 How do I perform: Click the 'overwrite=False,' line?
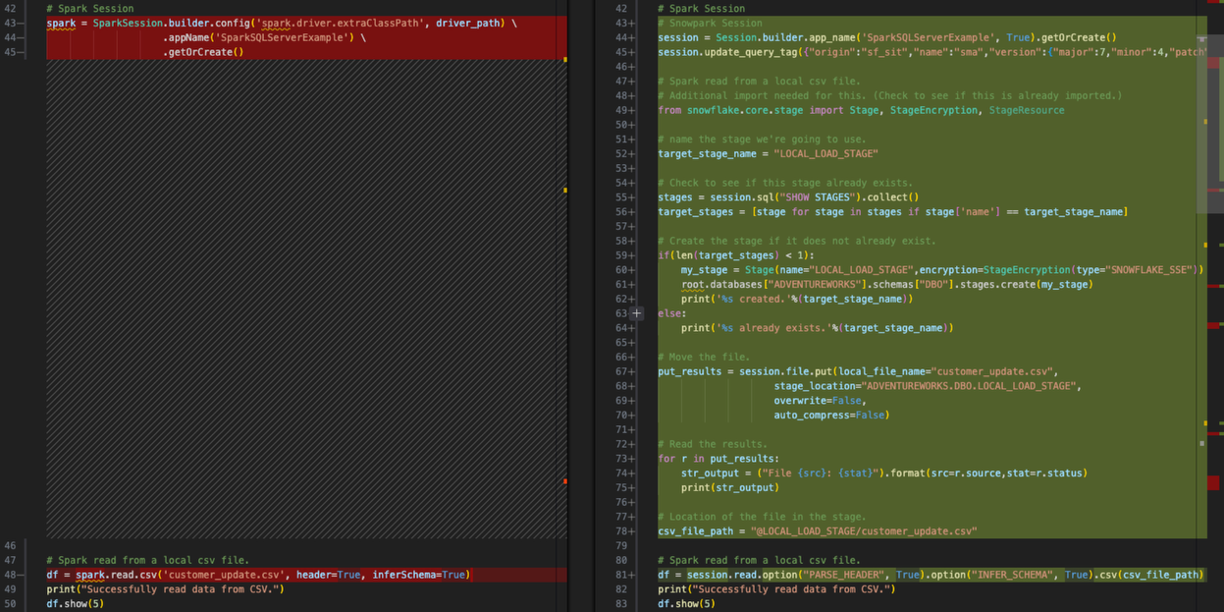820,400
